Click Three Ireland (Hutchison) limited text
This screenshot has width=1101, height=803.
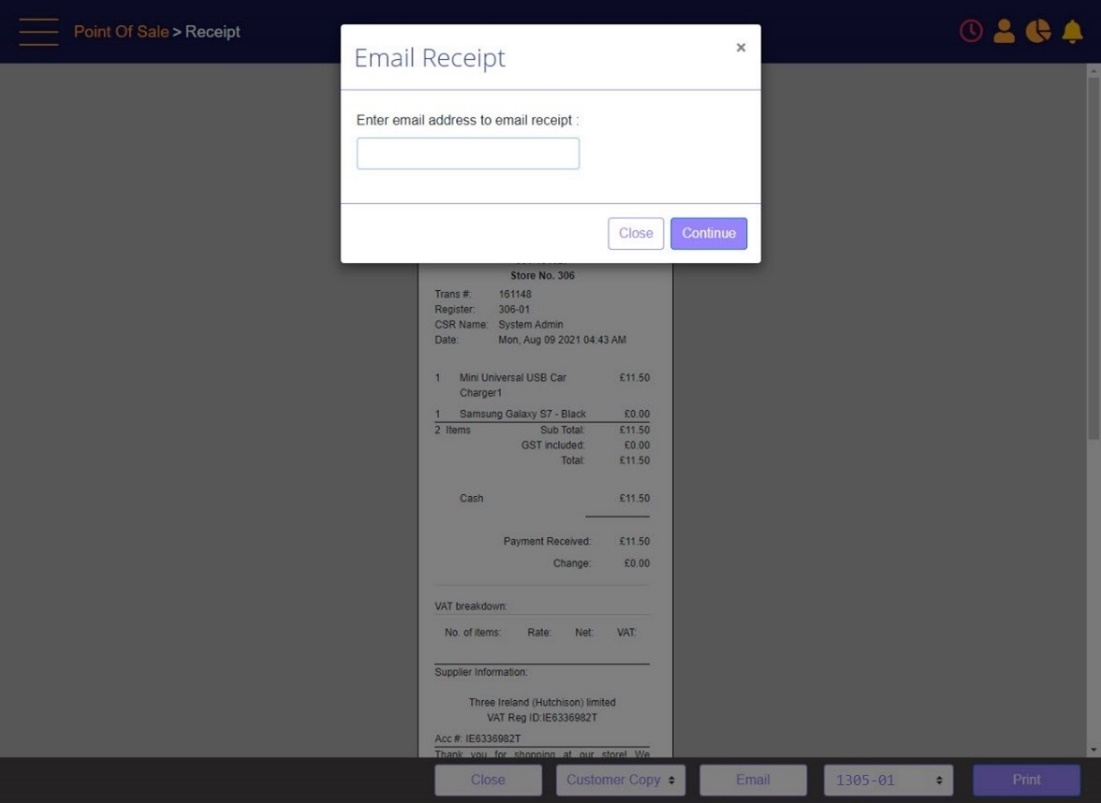pyautogui.click(x=542, y=702)
